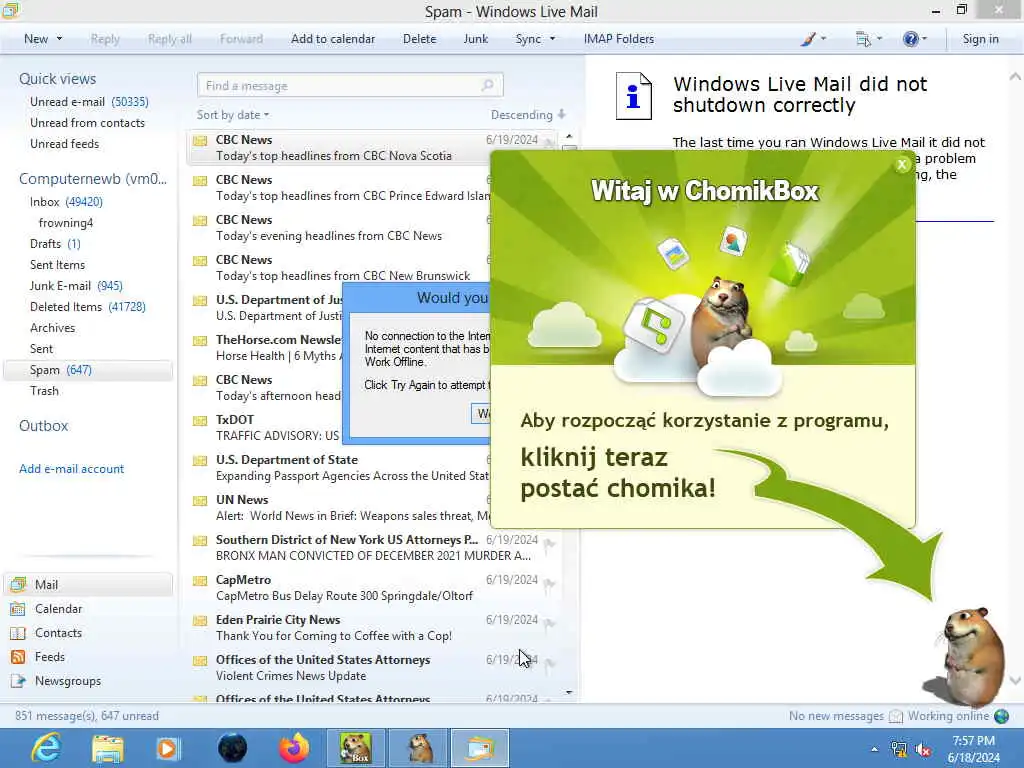Select Unread from contacts quick view
Image resolution: width=1024 pixels, height=768 pixels.
87,123
